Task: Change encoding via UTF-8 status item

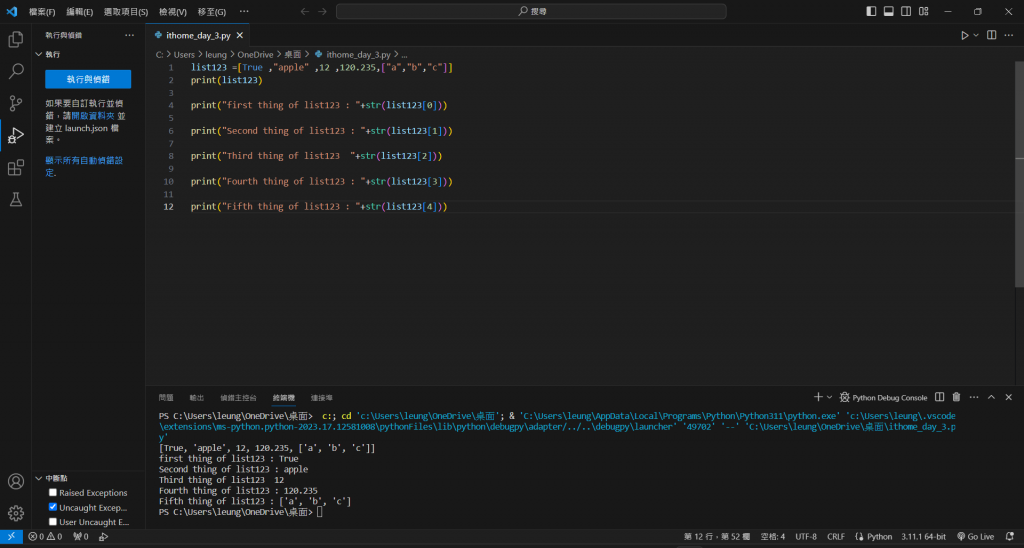Action: click(x=806, y=536)
